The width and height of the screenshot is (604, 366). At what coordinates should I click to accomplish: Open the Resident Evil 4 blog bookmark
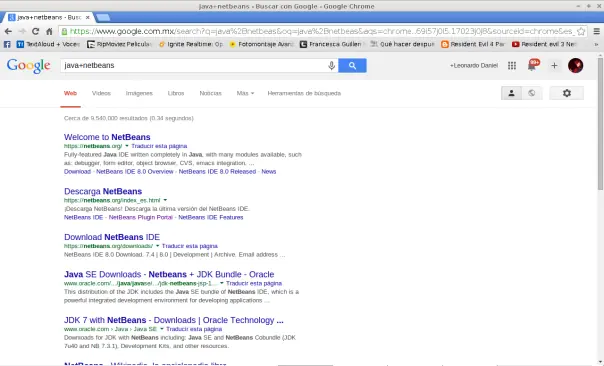(473, 44)
